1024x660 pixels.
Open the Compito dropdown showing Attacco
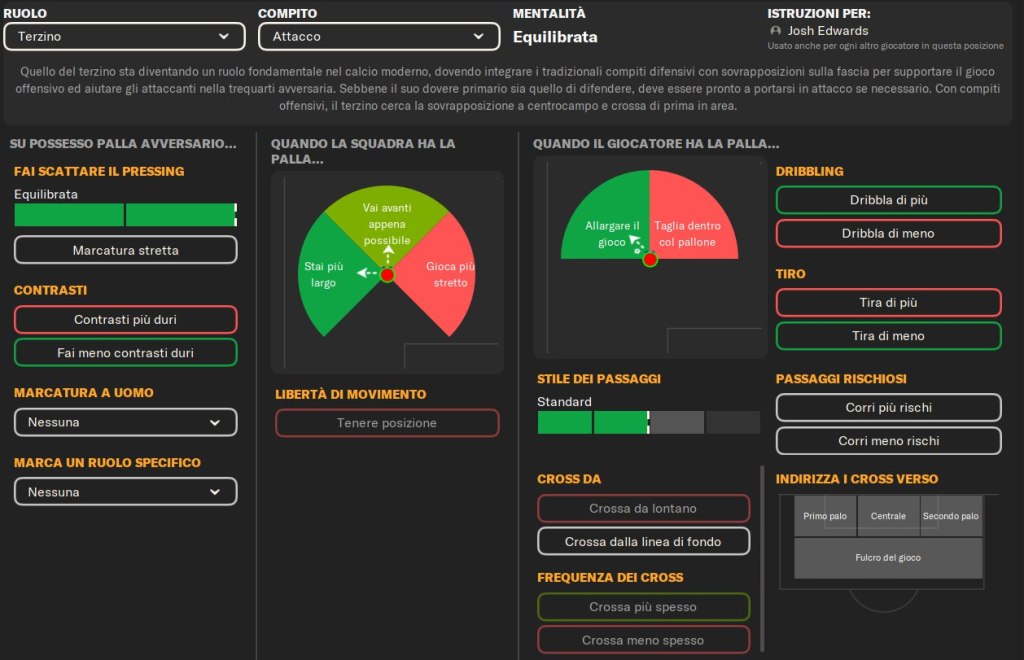pyautogui.click(x=379, y=37)
